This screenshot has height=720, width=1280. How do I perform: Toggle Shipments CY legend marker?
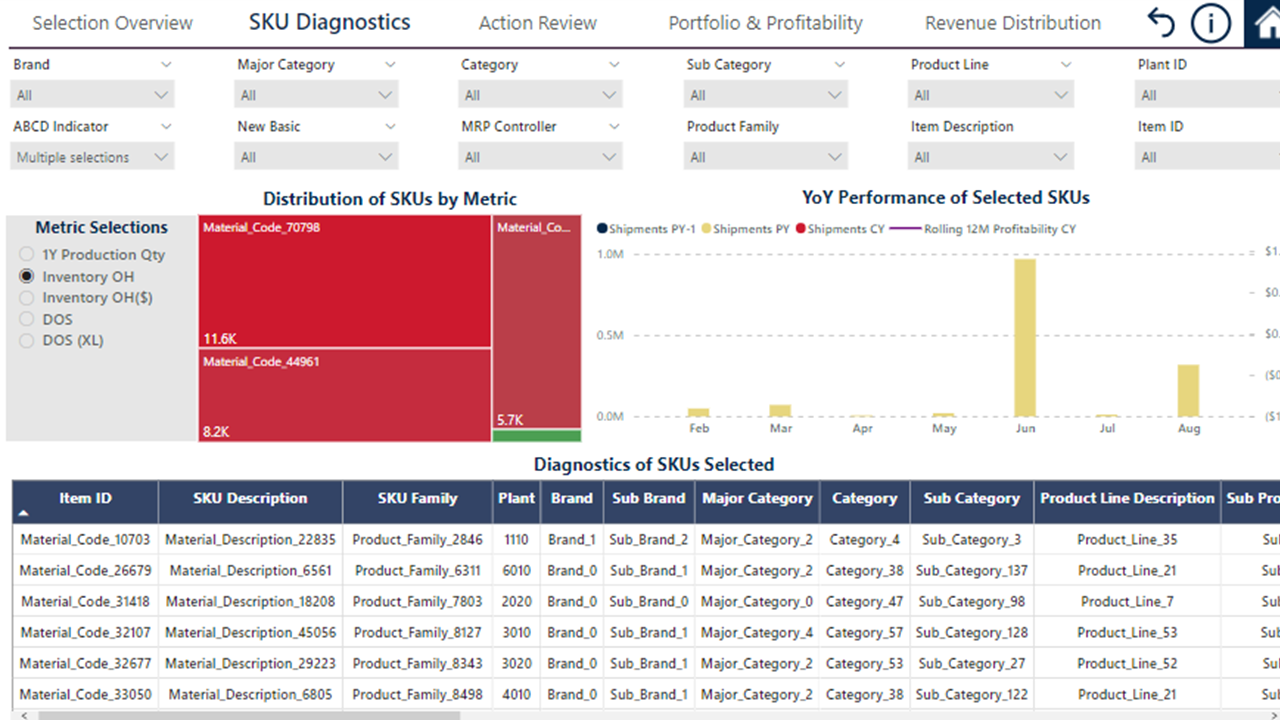(x=800, y=229)
